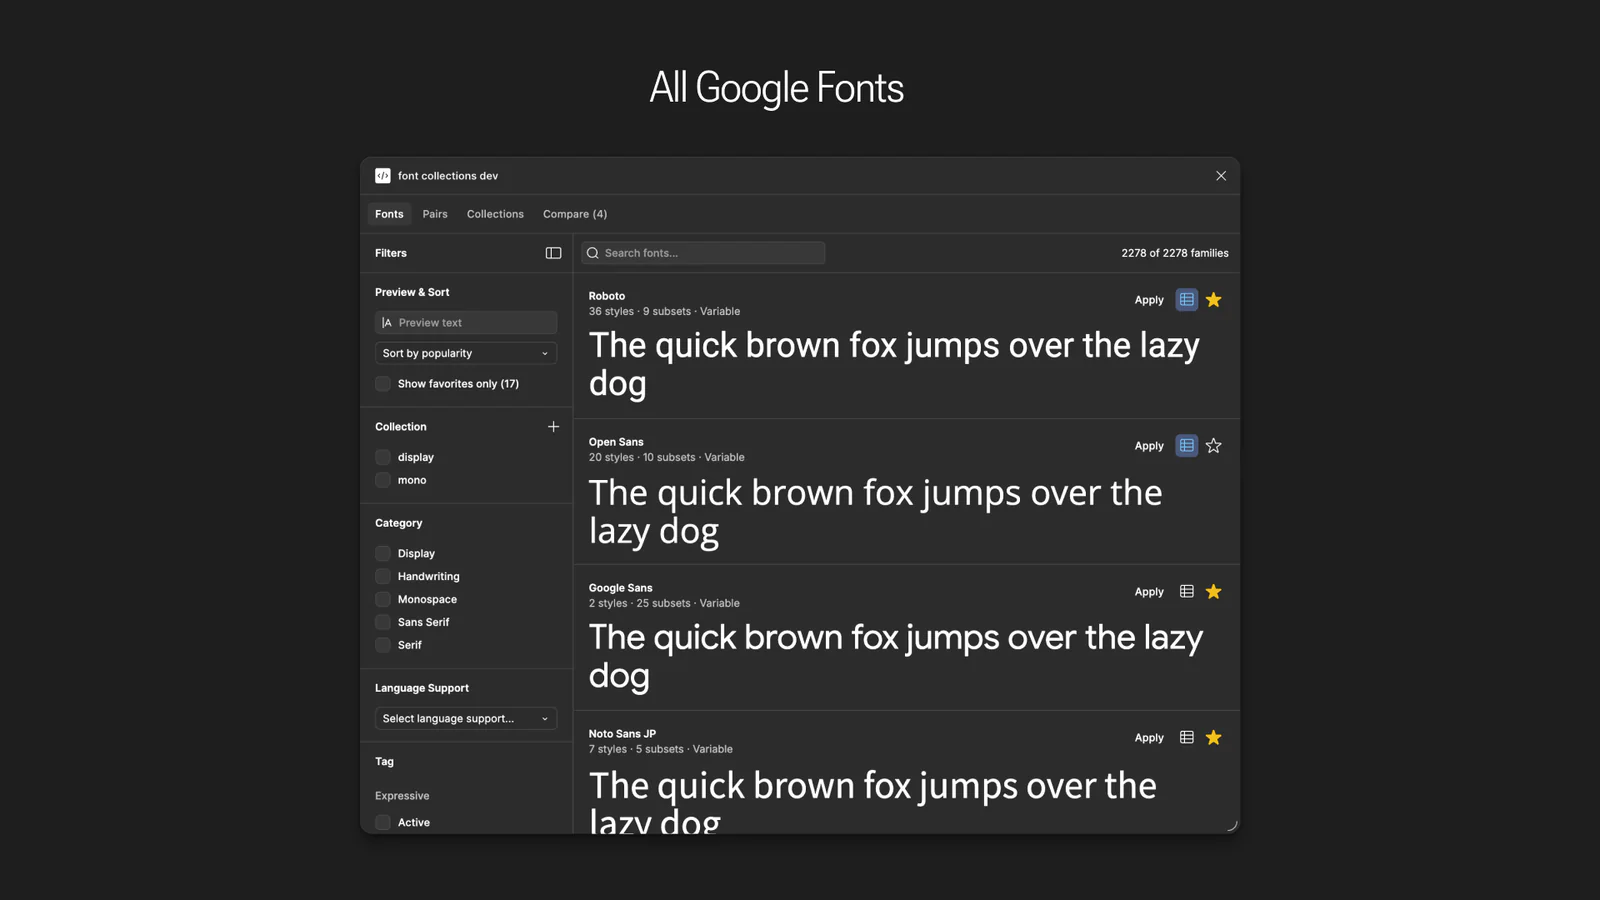Open the Select language support dropdown
The height and width of the screenshot is (900, 1600).
[x=466, y=719]
